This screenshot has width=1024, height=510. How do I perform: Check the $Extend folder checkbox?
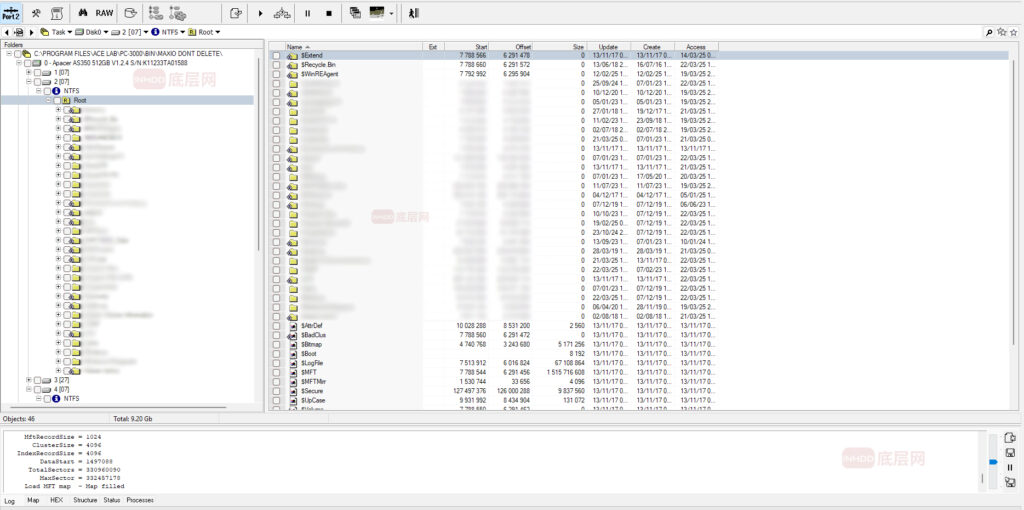[x=277, y=55]
